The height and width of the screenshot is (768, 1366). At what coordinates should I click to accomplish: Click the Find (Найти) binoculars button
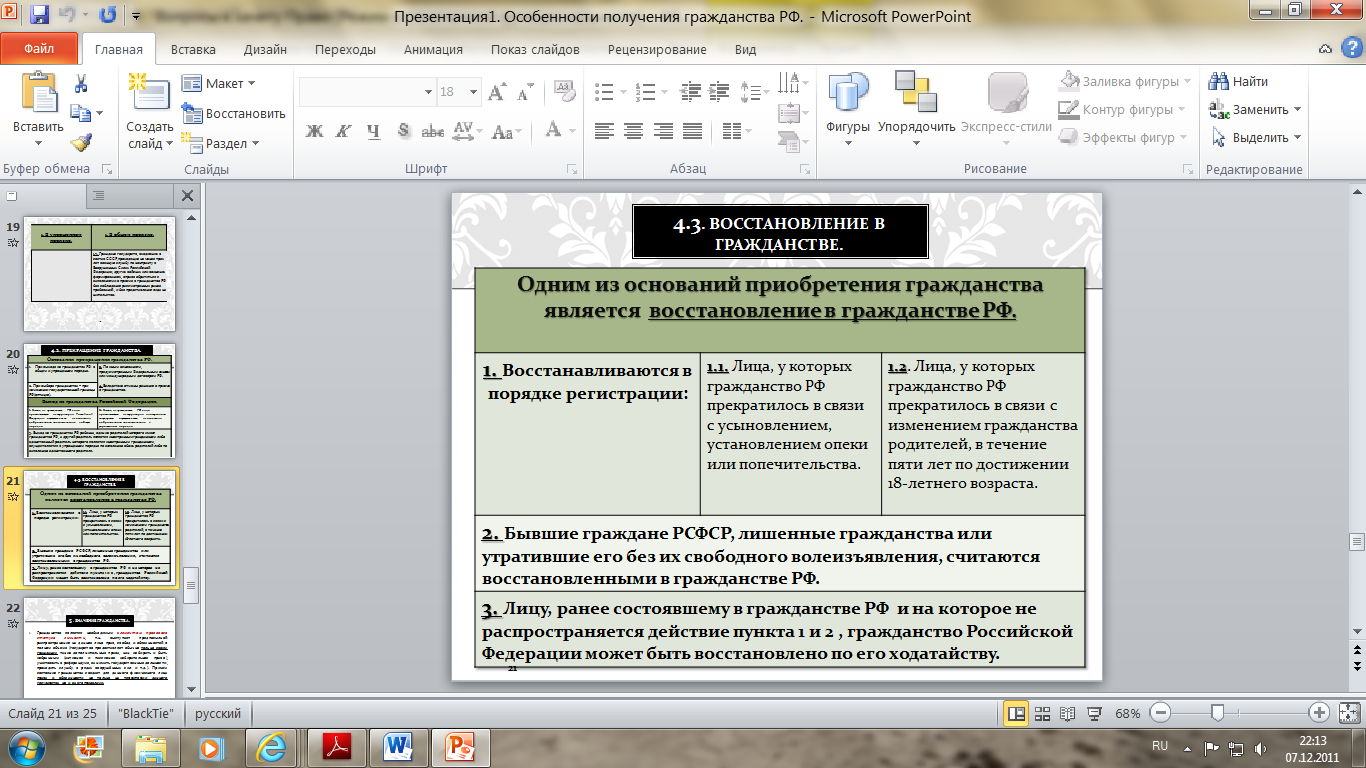[1238, 82]
